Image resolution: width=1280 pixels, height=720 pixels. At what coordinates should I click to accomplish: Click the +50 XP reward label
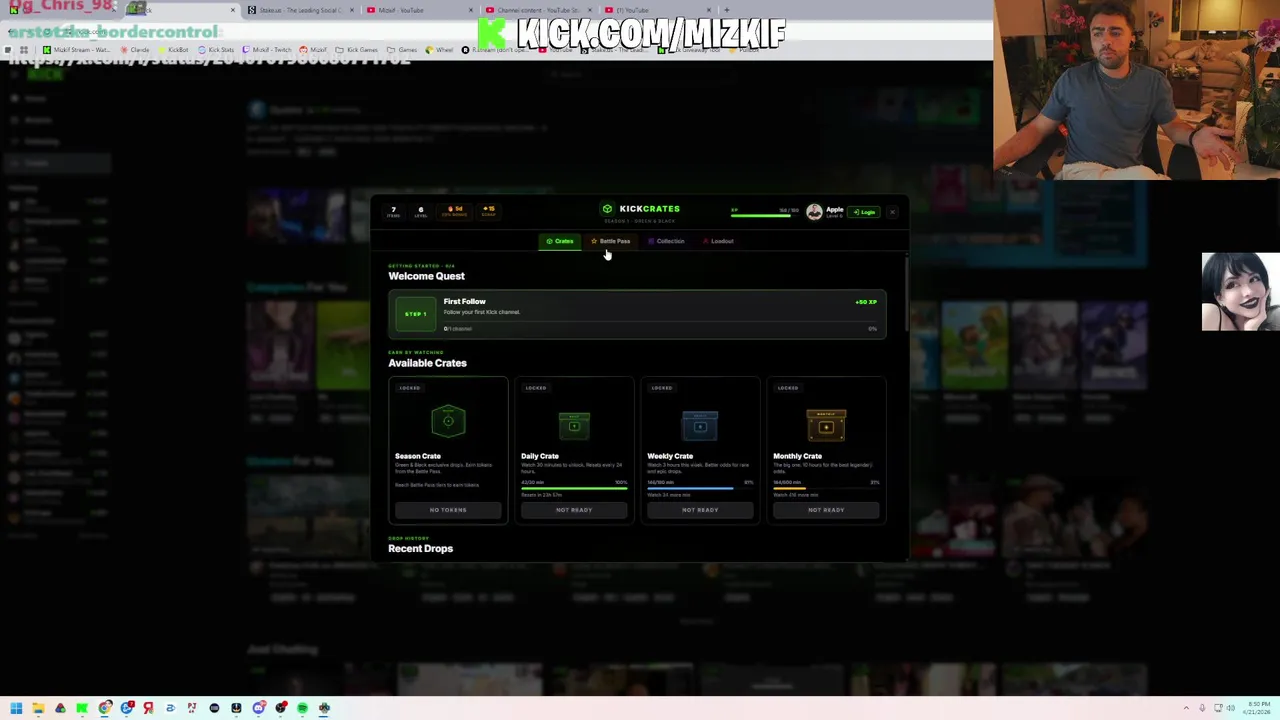pos(866,302)
